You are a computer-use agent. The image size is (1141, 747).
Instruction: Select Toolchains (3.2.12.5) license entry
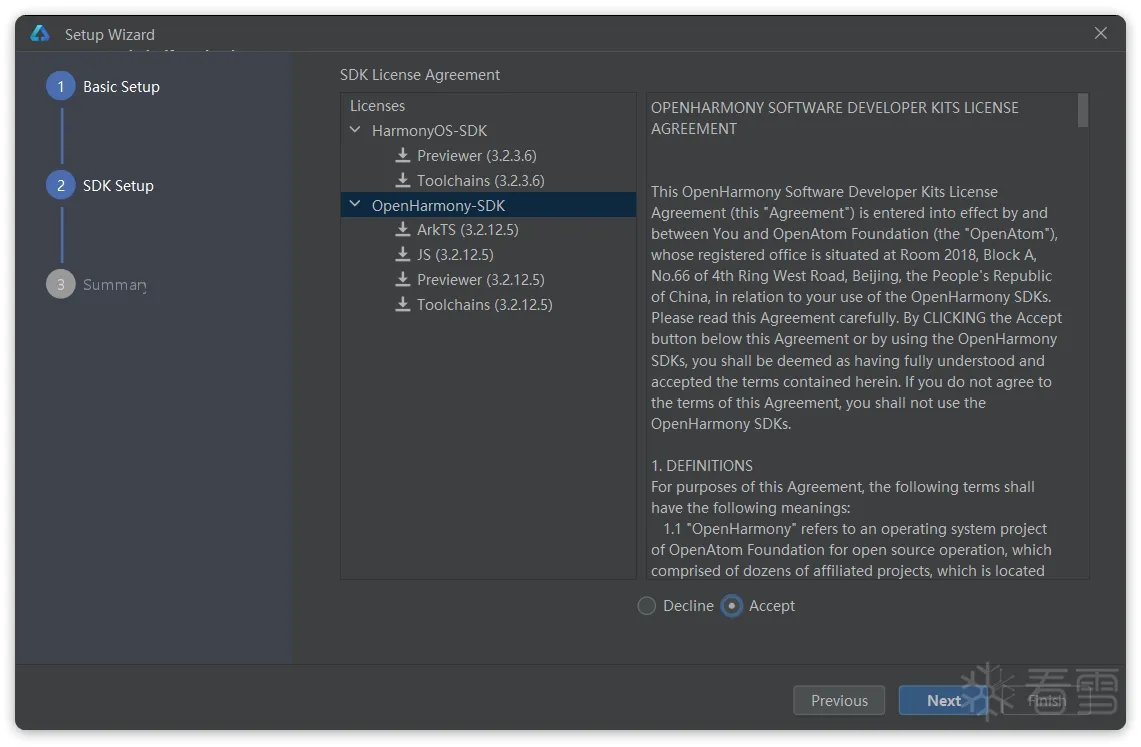(485, 304)
